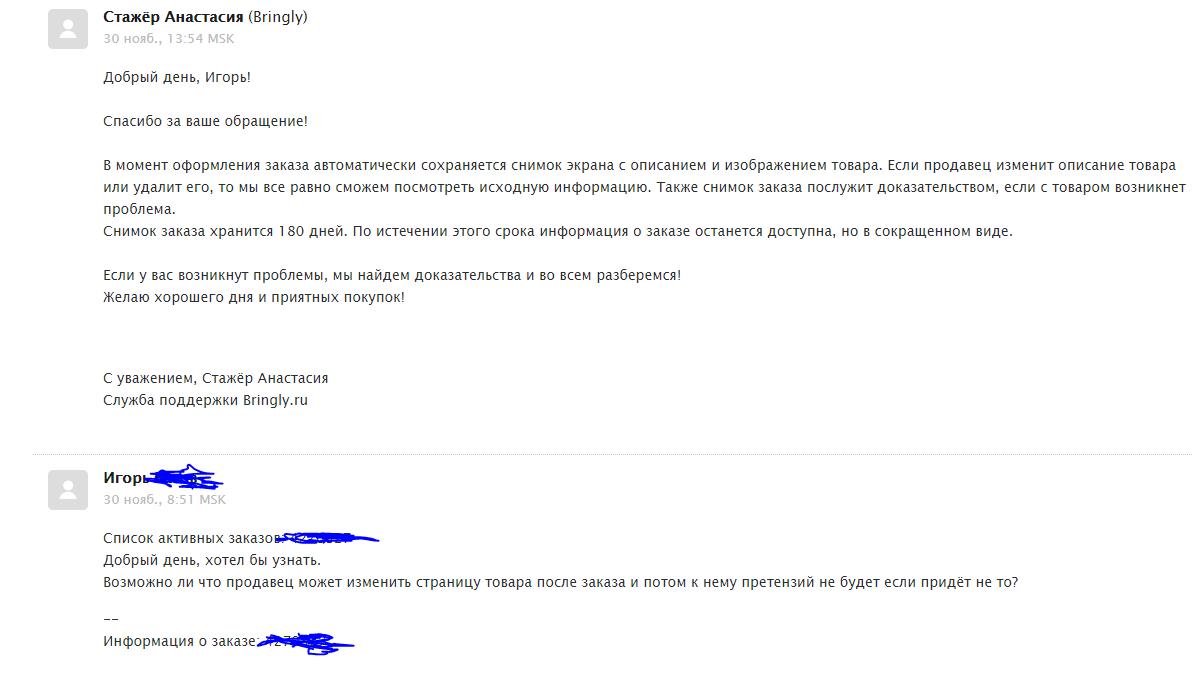Click Bringly.ru in the support signature
The image size is (1204, 686).
(x=275, y=400)
